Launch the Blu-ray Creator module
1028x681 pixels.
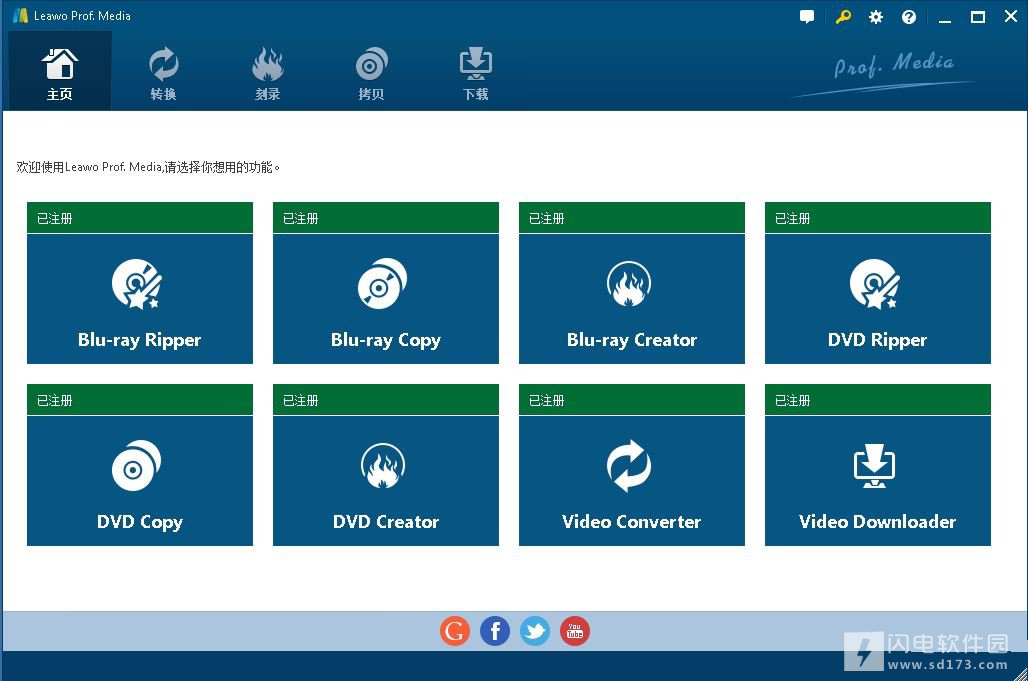[x=631, y=299]
